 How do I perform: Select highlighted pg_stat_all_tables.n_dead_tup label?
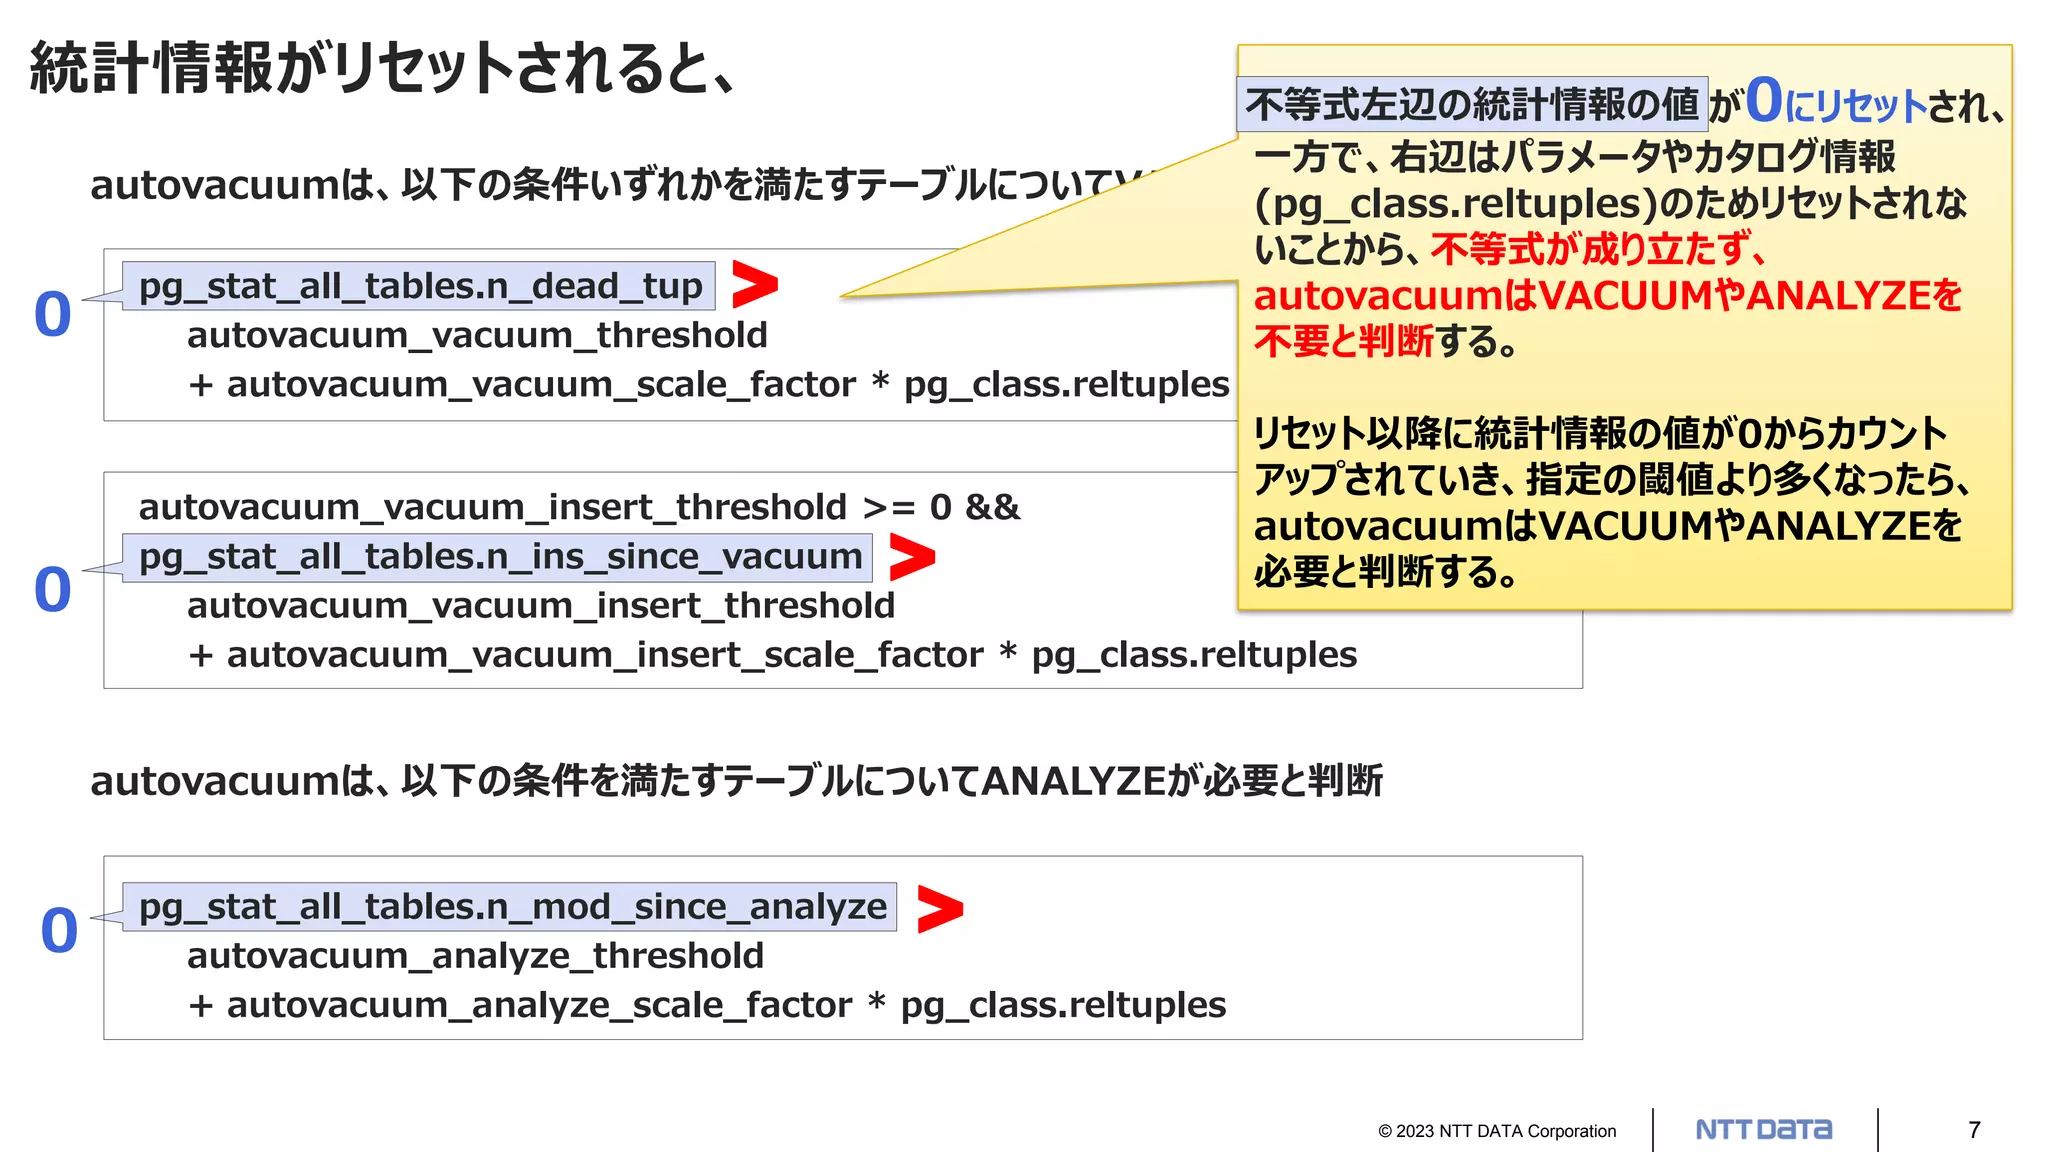(x=419, y=286)
